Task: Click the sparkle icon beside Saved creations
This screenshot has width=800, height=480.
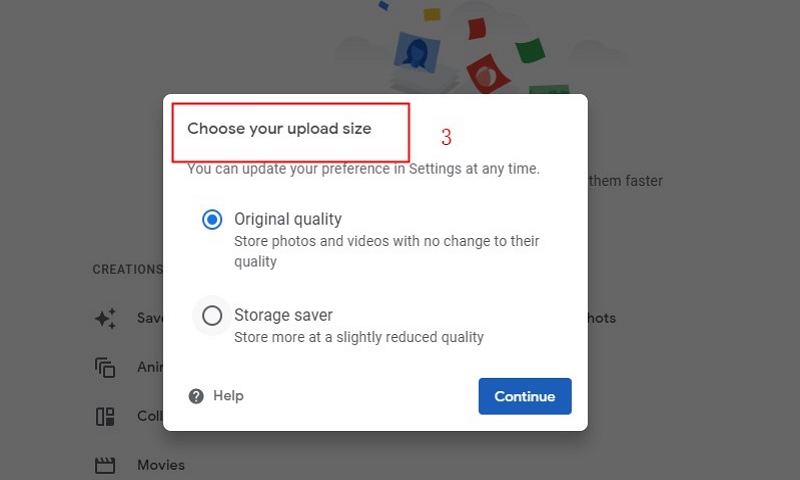Action: [x=106, y=319]
